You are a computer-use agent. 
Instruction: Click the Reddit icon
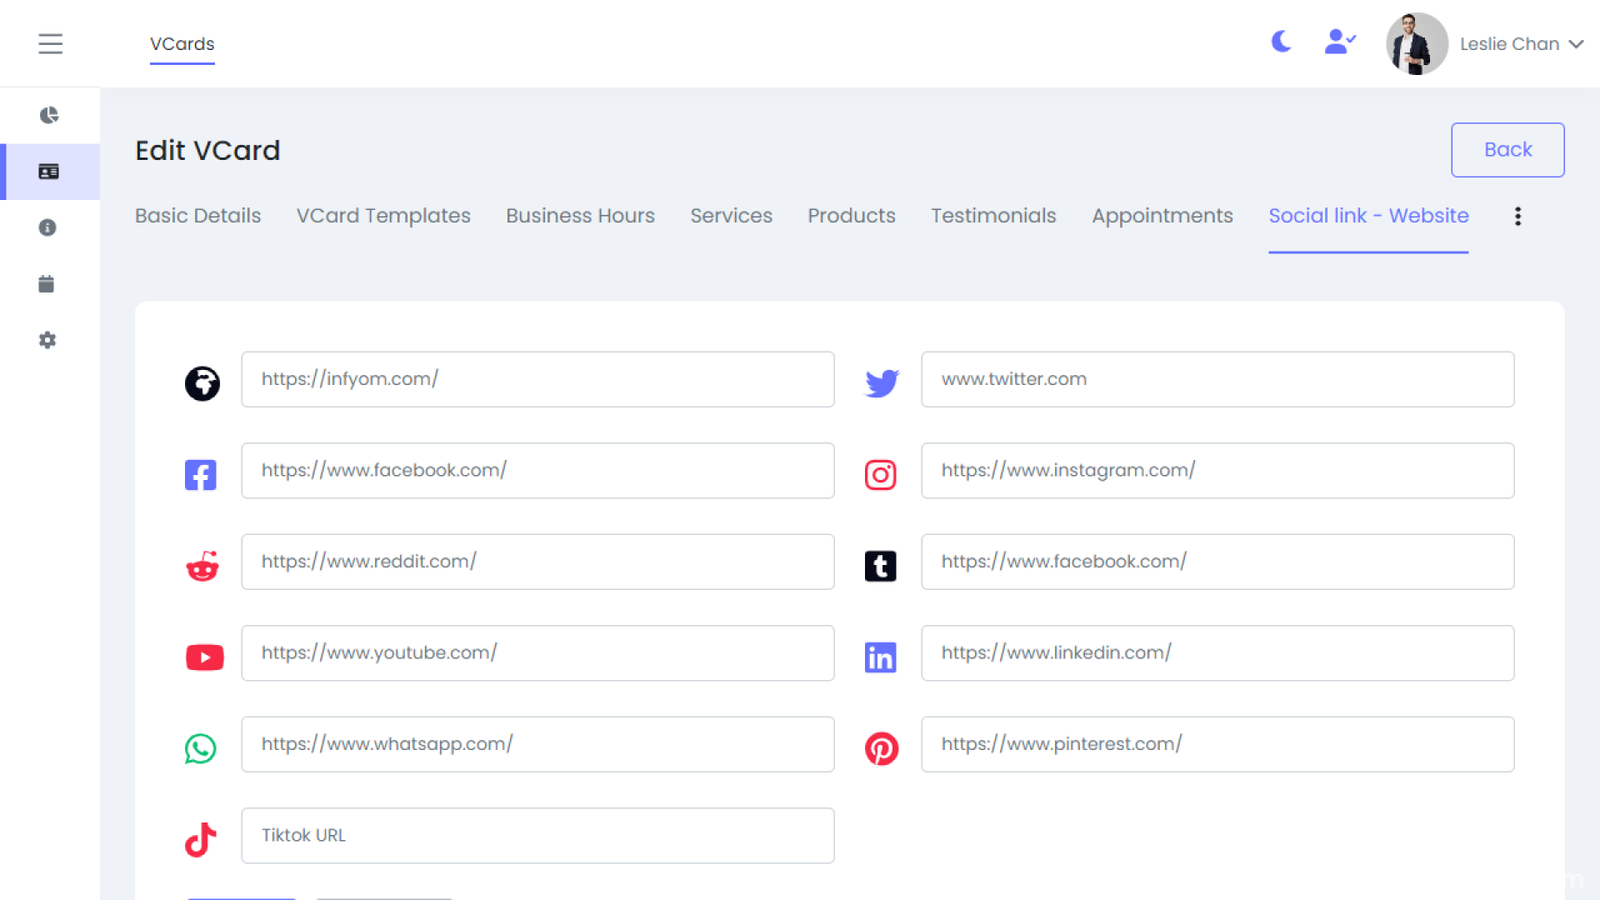(x=202, y=566)
